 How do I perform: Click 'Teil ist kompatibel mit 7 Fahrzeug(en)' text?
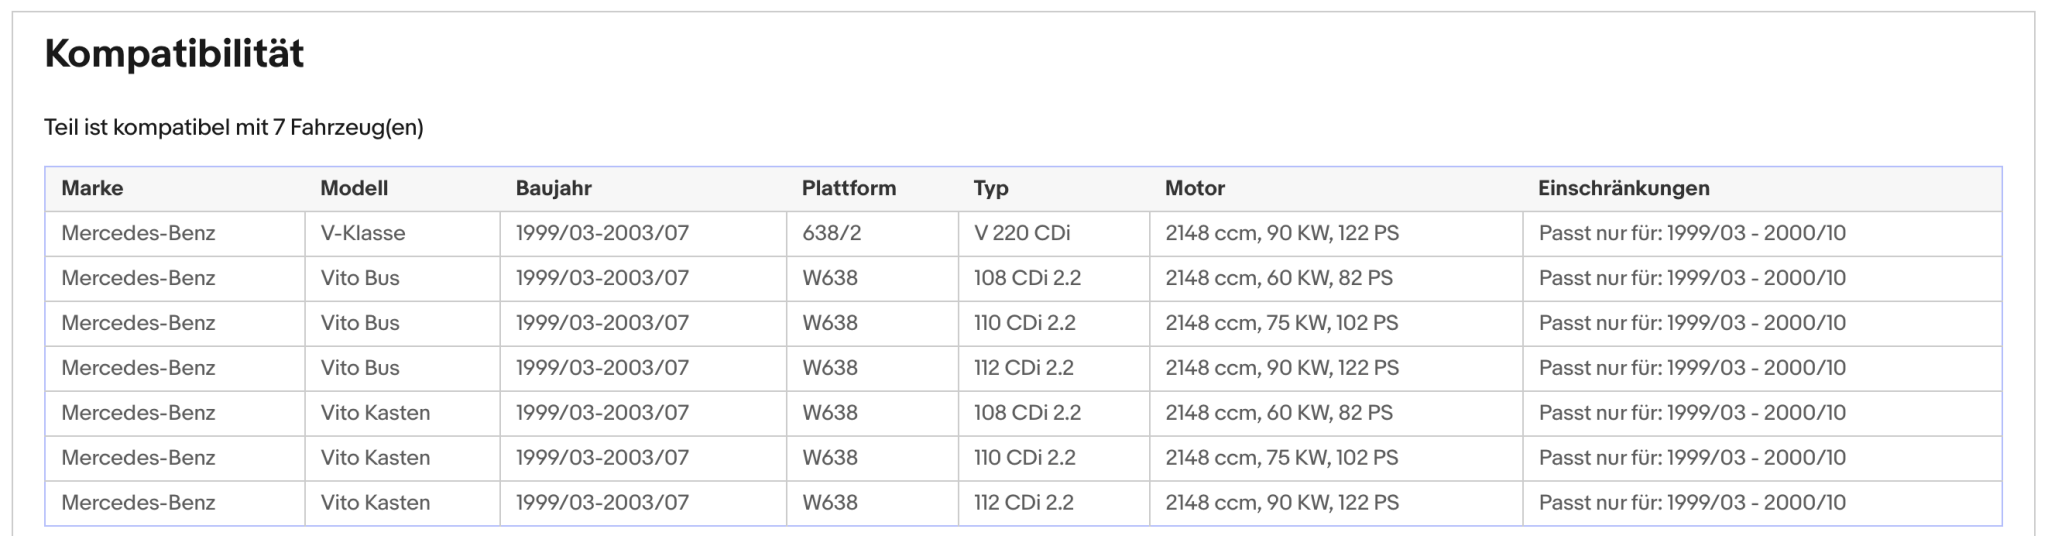(x=234, y=128)
